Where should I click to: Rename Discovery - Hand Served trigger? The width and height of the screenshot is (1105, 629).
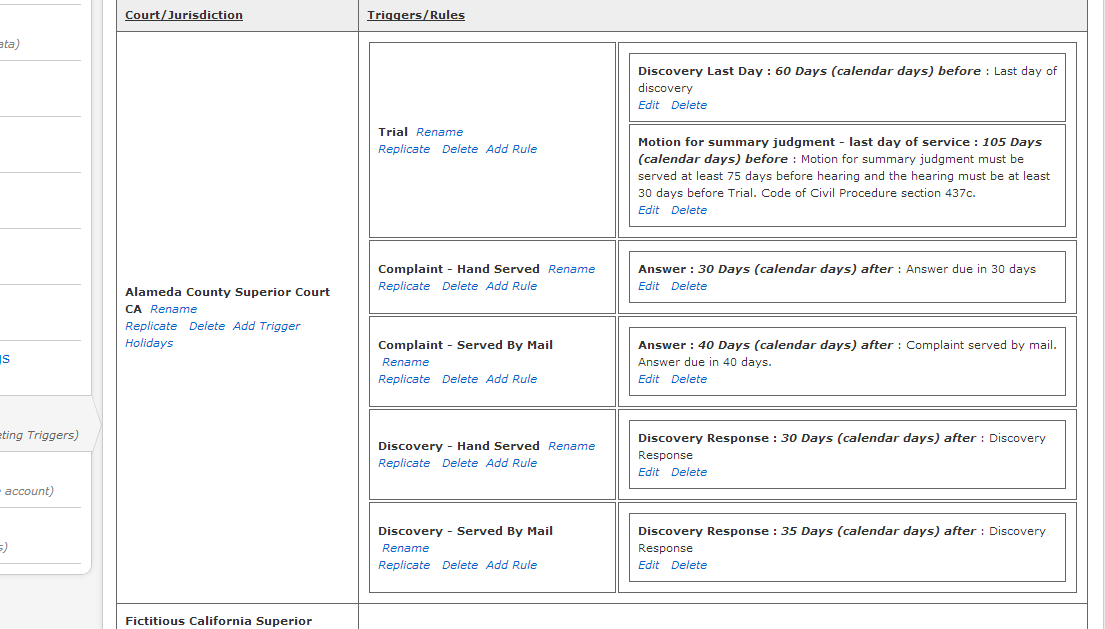pos(572,446)
